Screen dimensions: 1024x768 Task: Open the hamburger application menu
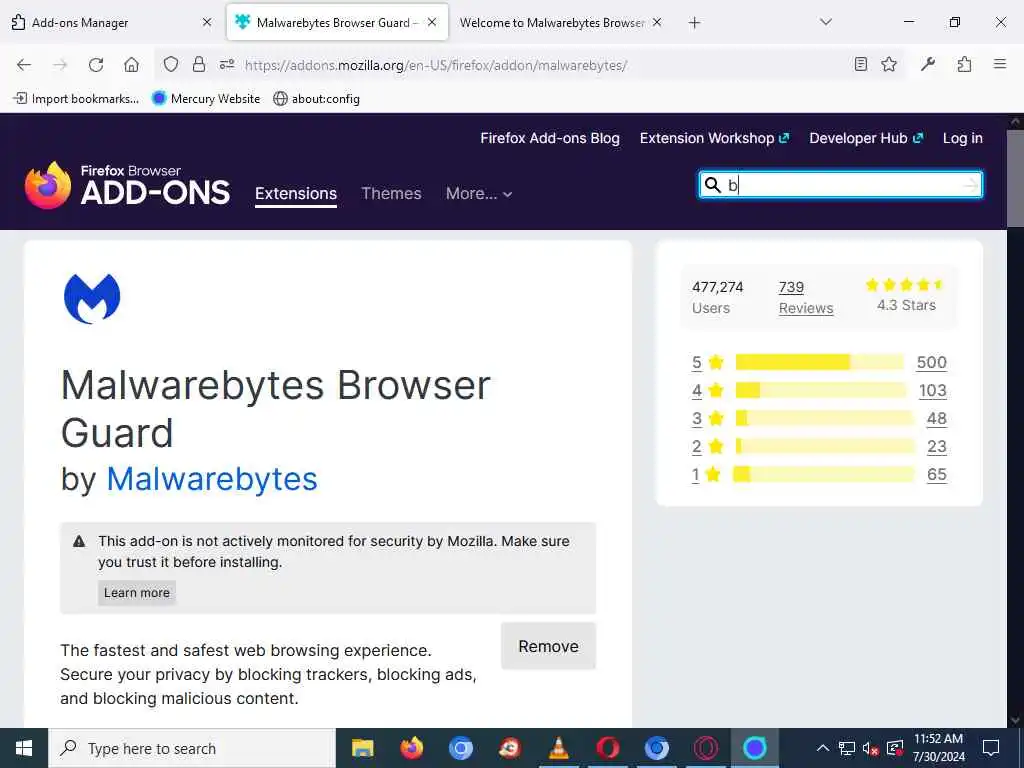tap(999, 64)
